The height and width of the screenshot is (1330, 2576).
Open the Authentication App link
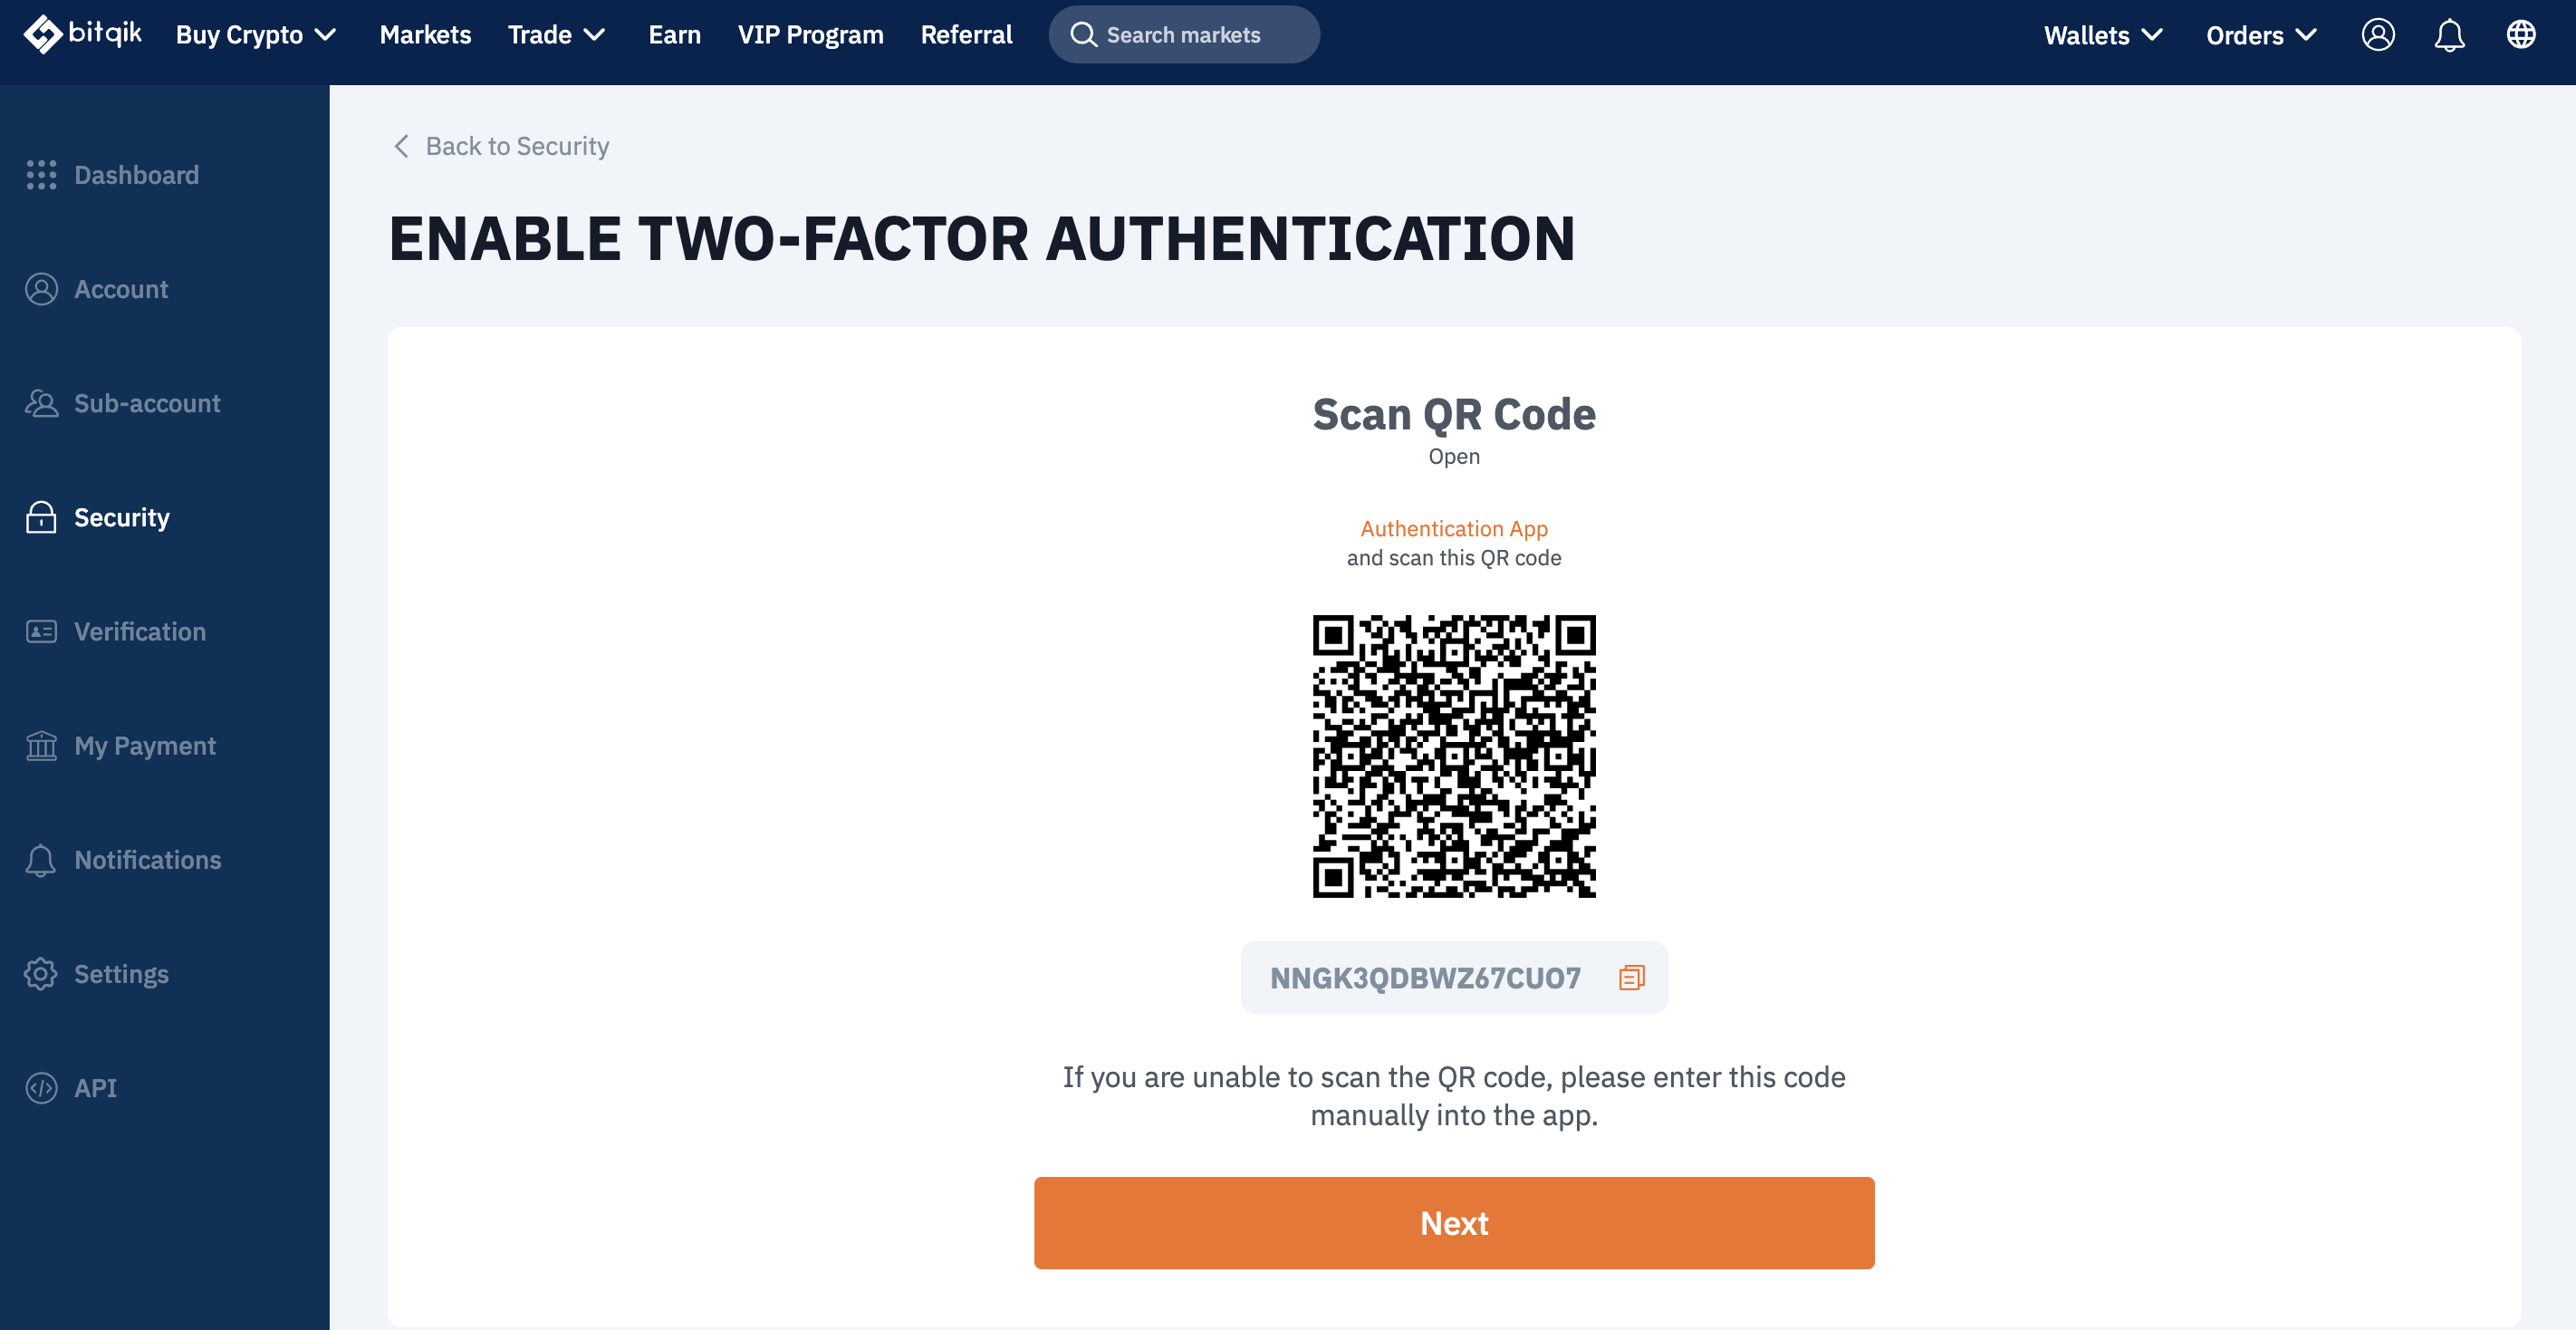[x=1454, y=528]
